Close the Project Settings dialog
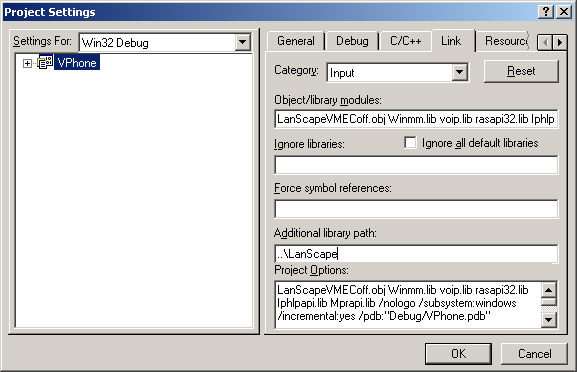The image size is (577, 372). point(564,12)
